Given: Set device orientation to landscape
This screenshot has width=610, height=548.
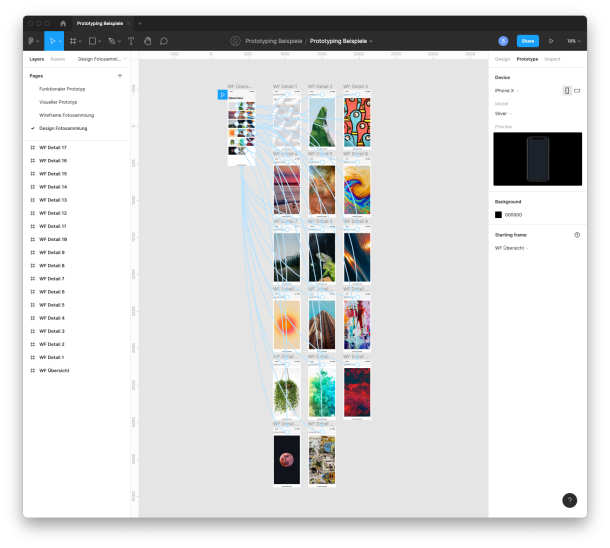Looking at the screenshot, I should (577, 90).
